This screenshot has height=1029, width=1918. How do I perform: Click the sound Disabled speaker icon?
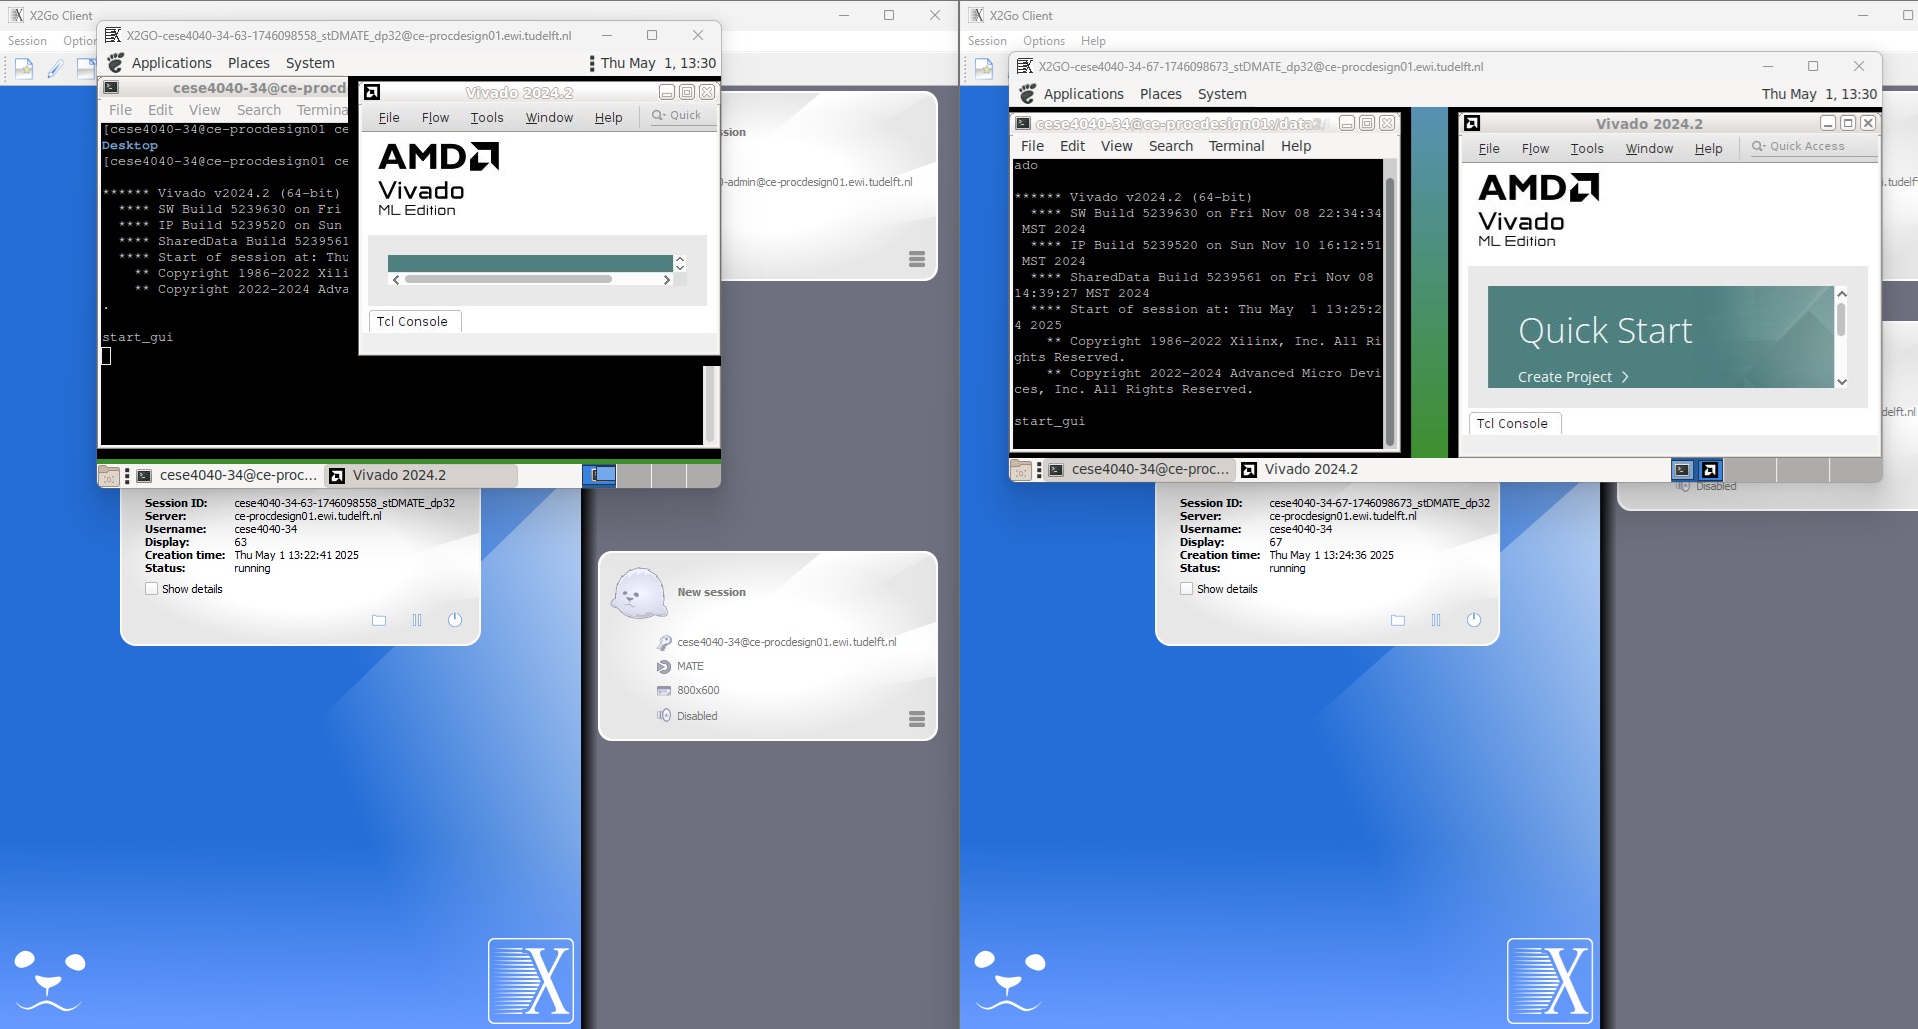pos(664,716)
